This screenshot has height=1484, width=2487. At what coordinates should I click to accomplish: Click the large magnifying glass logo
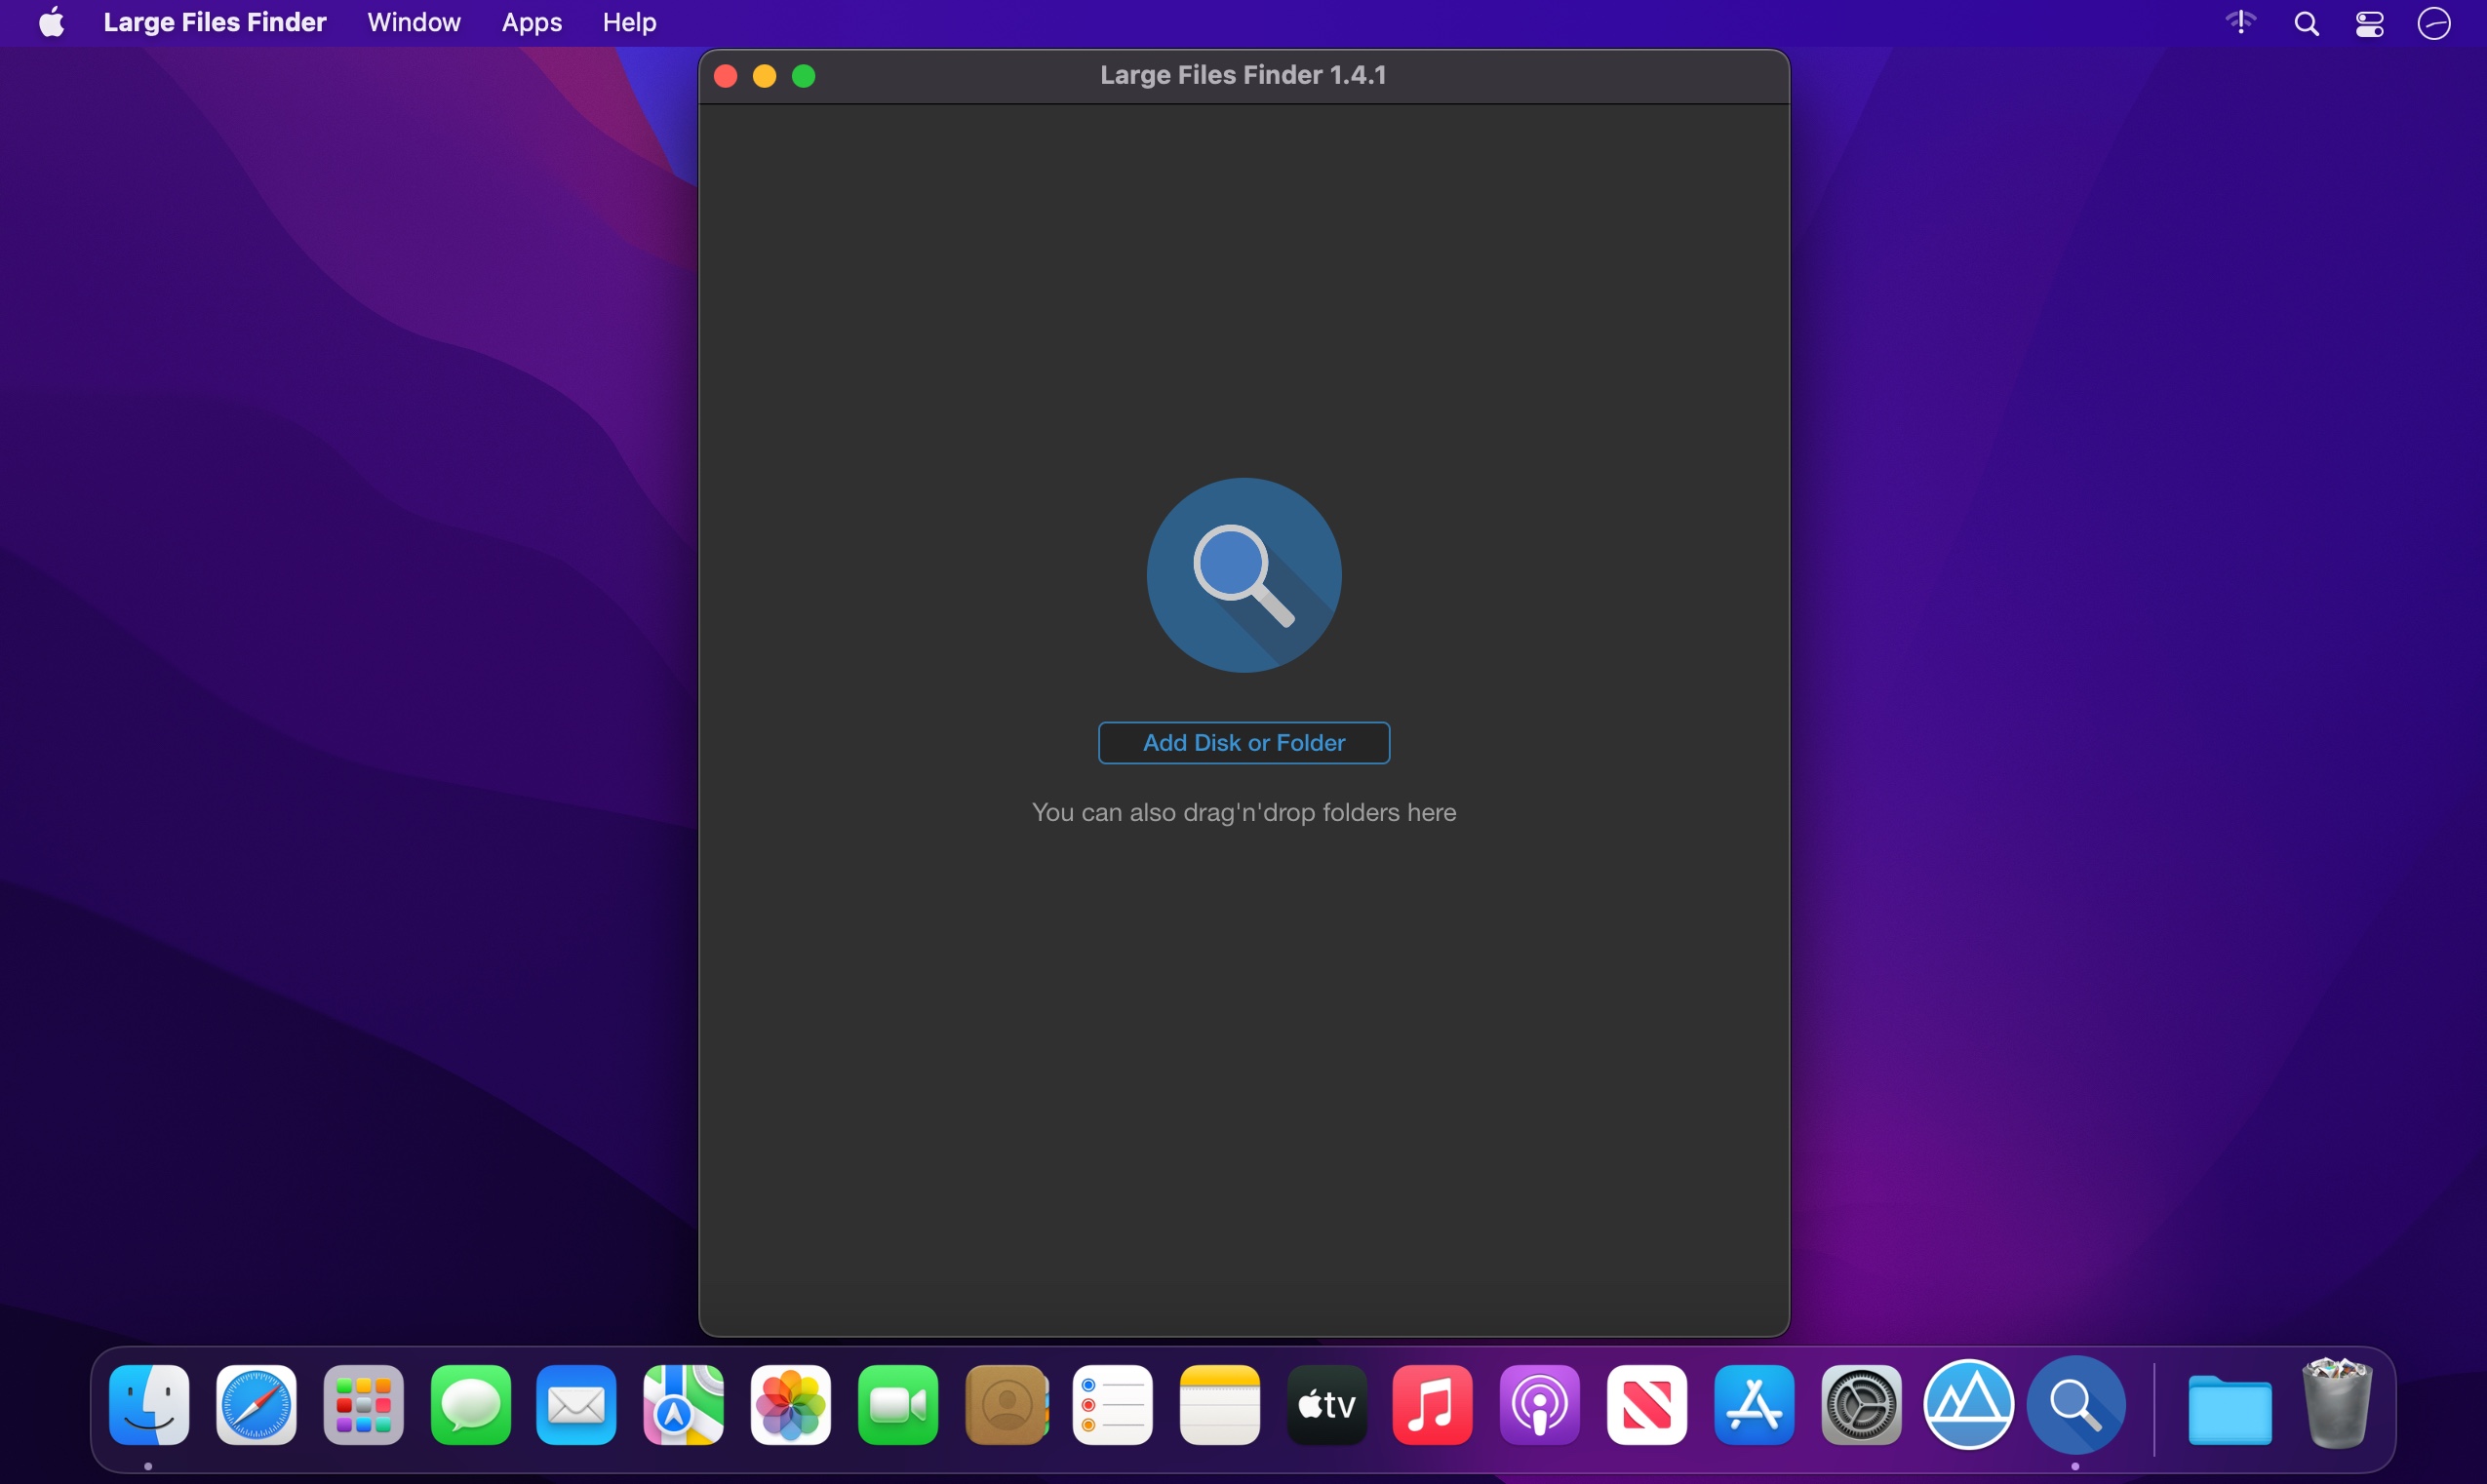(x=1243, y=575)
